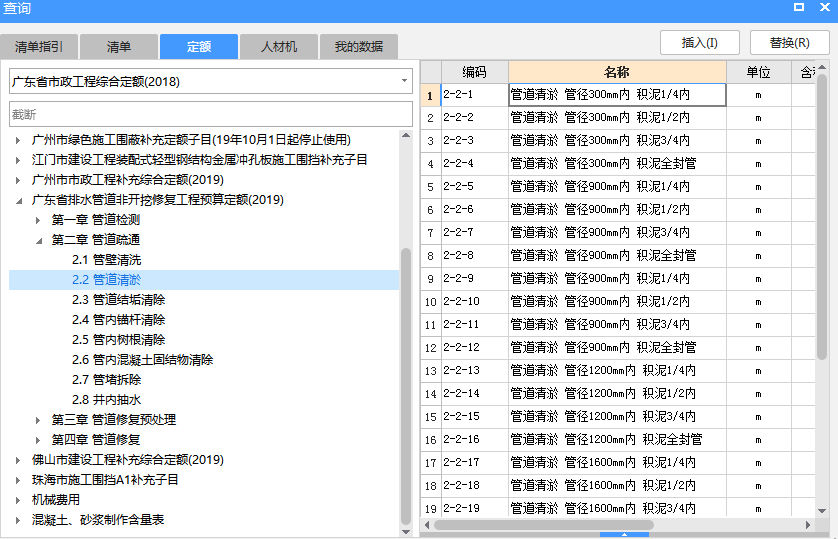Expand 机械费用 node
Image resolution: width=838 pixels, height=539 pixels.
click(18, 500)
